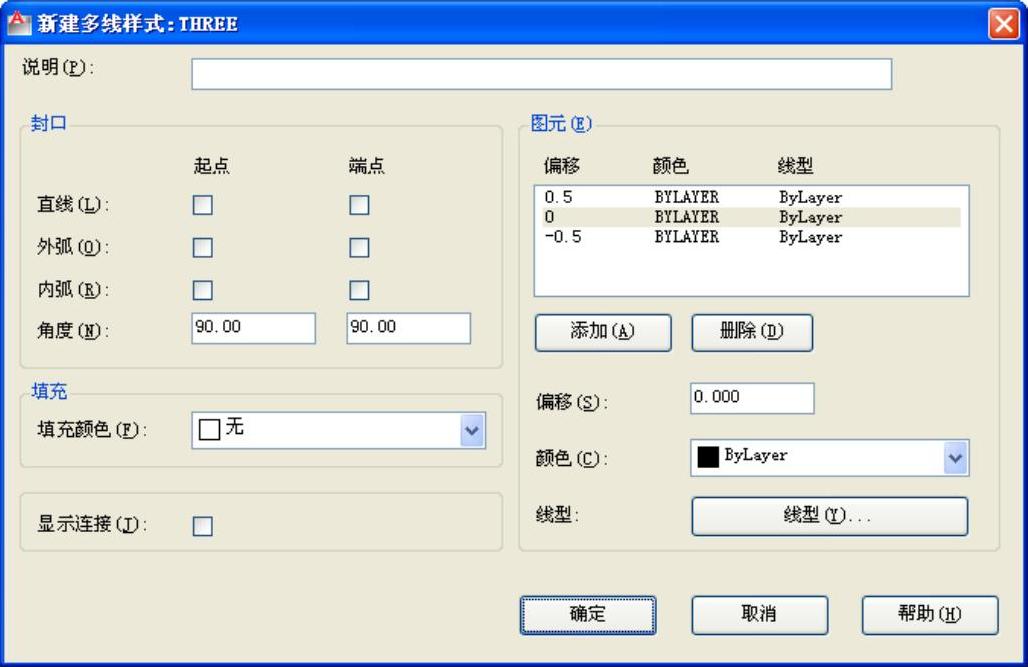Enable 直线 cap at 端点
The width and height of the screenshot is (1028, 667).
(359, 205)
